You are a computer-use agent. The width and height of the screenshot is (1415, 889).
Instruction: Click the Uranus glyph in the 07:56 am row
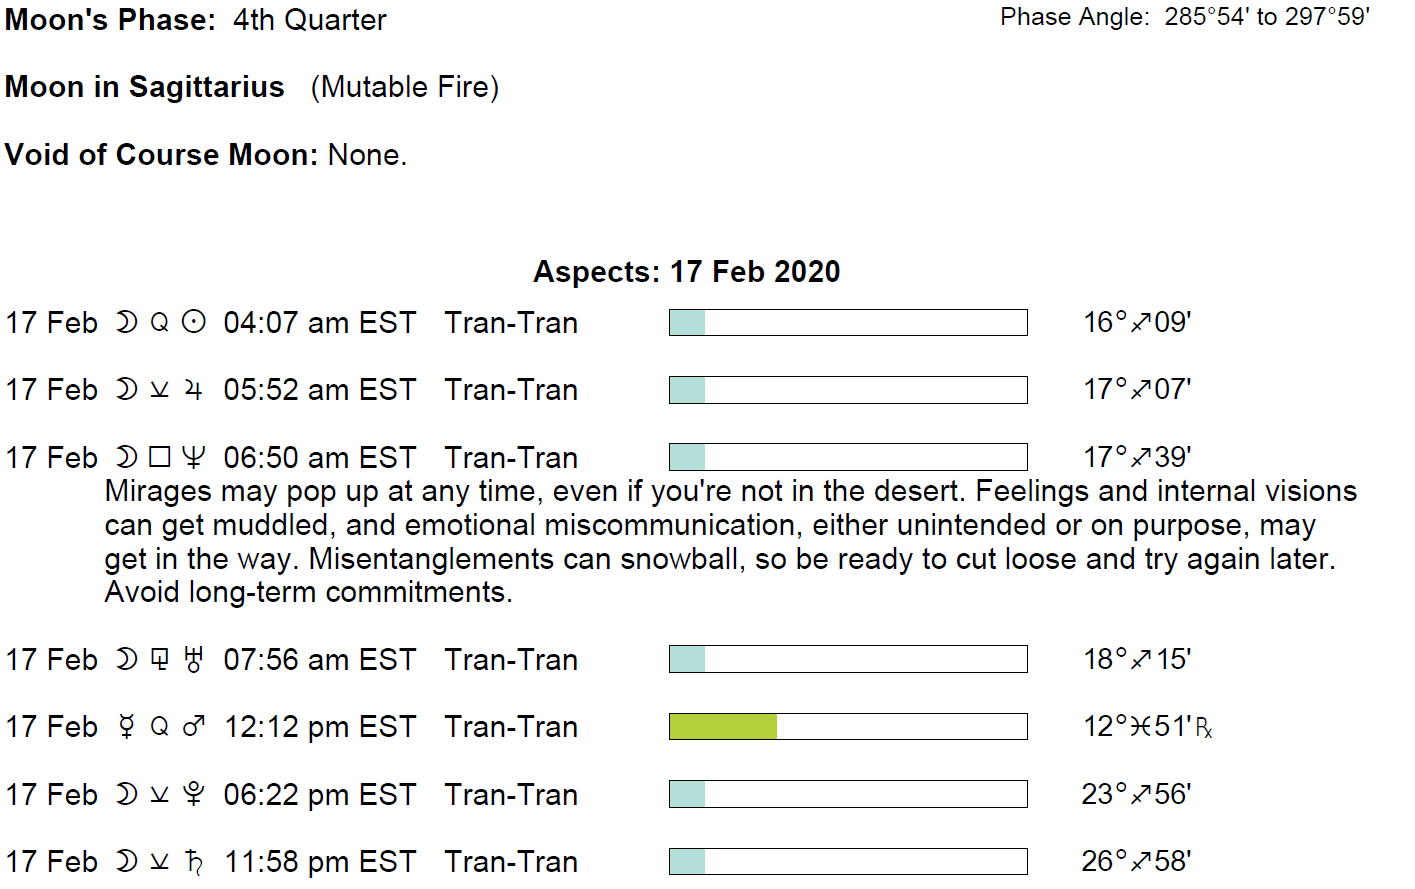point(194,660)
